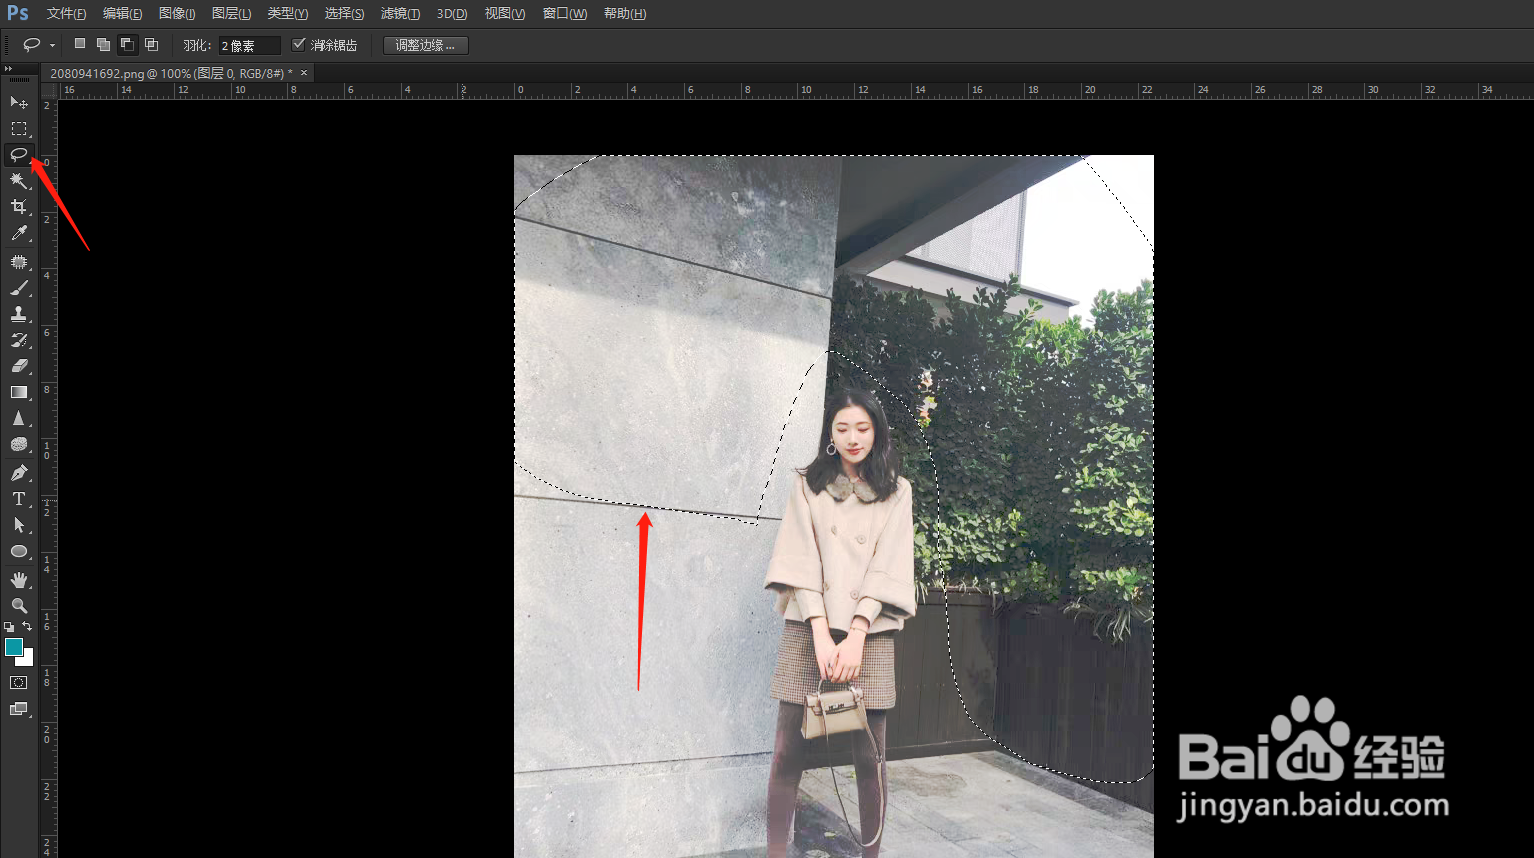The image size is (1534, 858).
Task: Pick the Eyedropper tool
Action: click(x=18, y=233)
